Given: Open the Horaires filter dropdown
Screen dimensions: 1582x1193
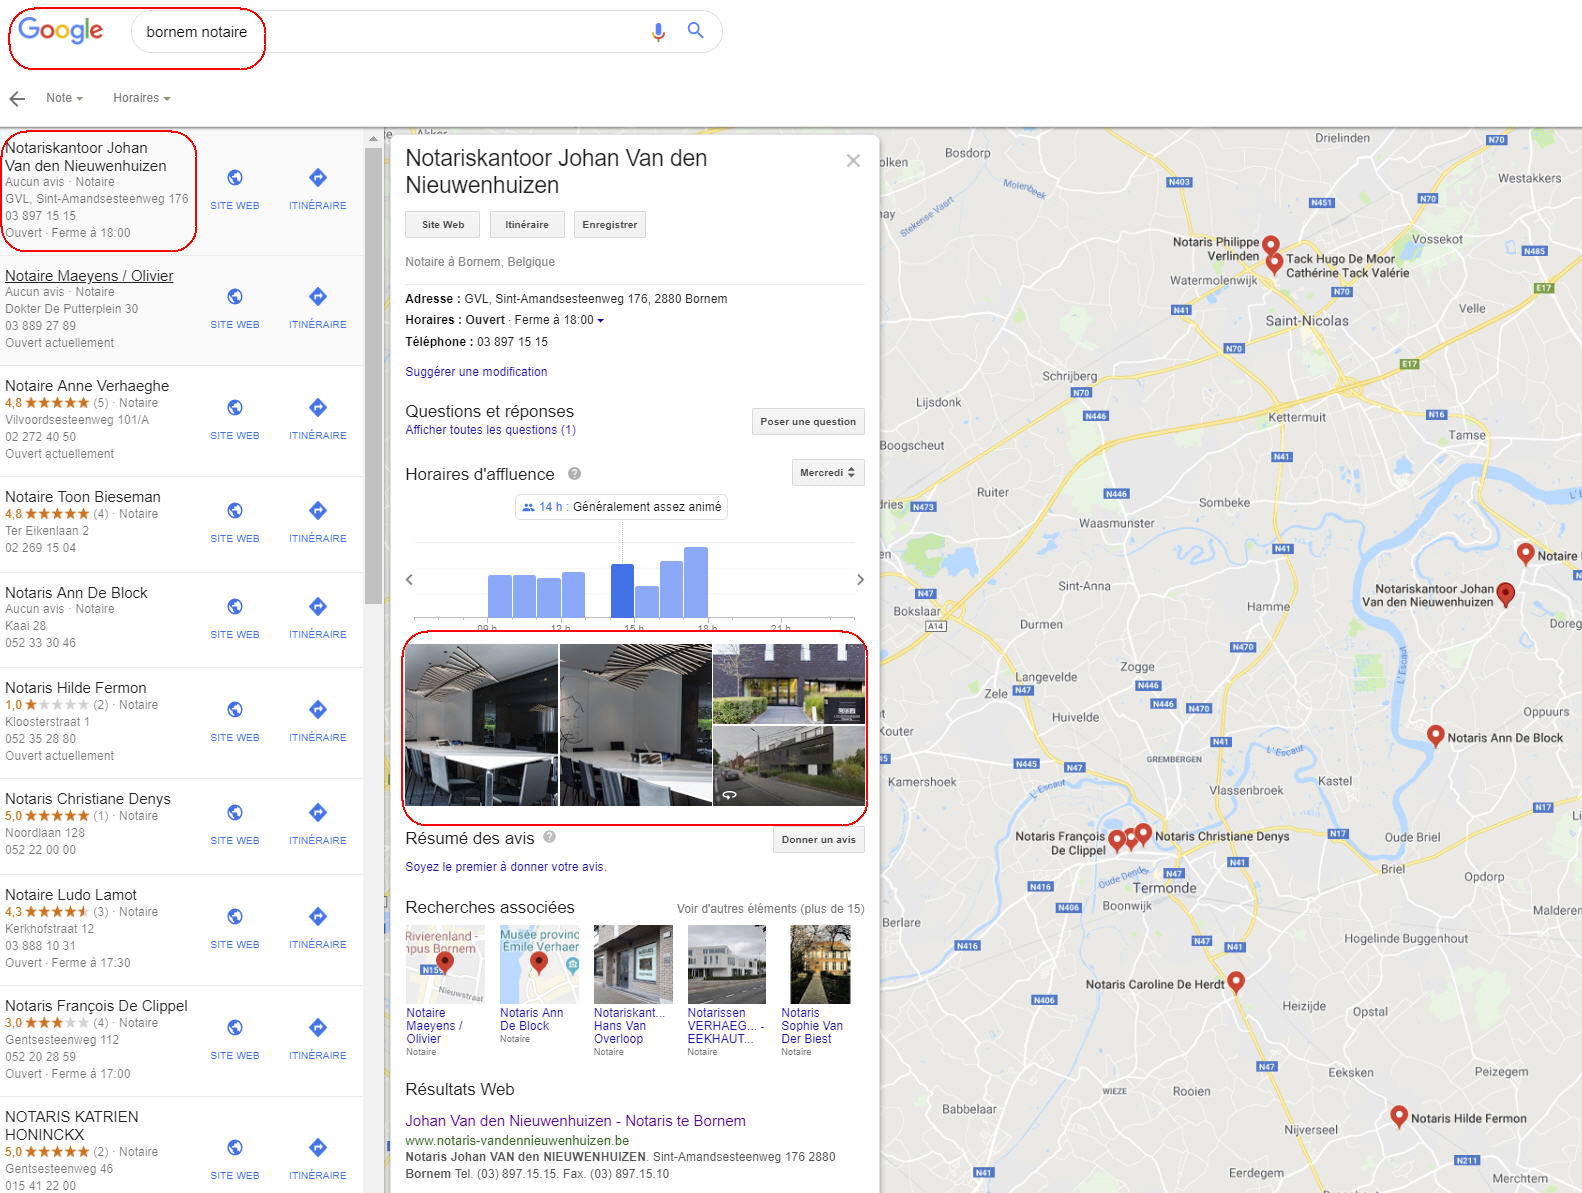Looking at the screenshot, I should coord(142,98).
